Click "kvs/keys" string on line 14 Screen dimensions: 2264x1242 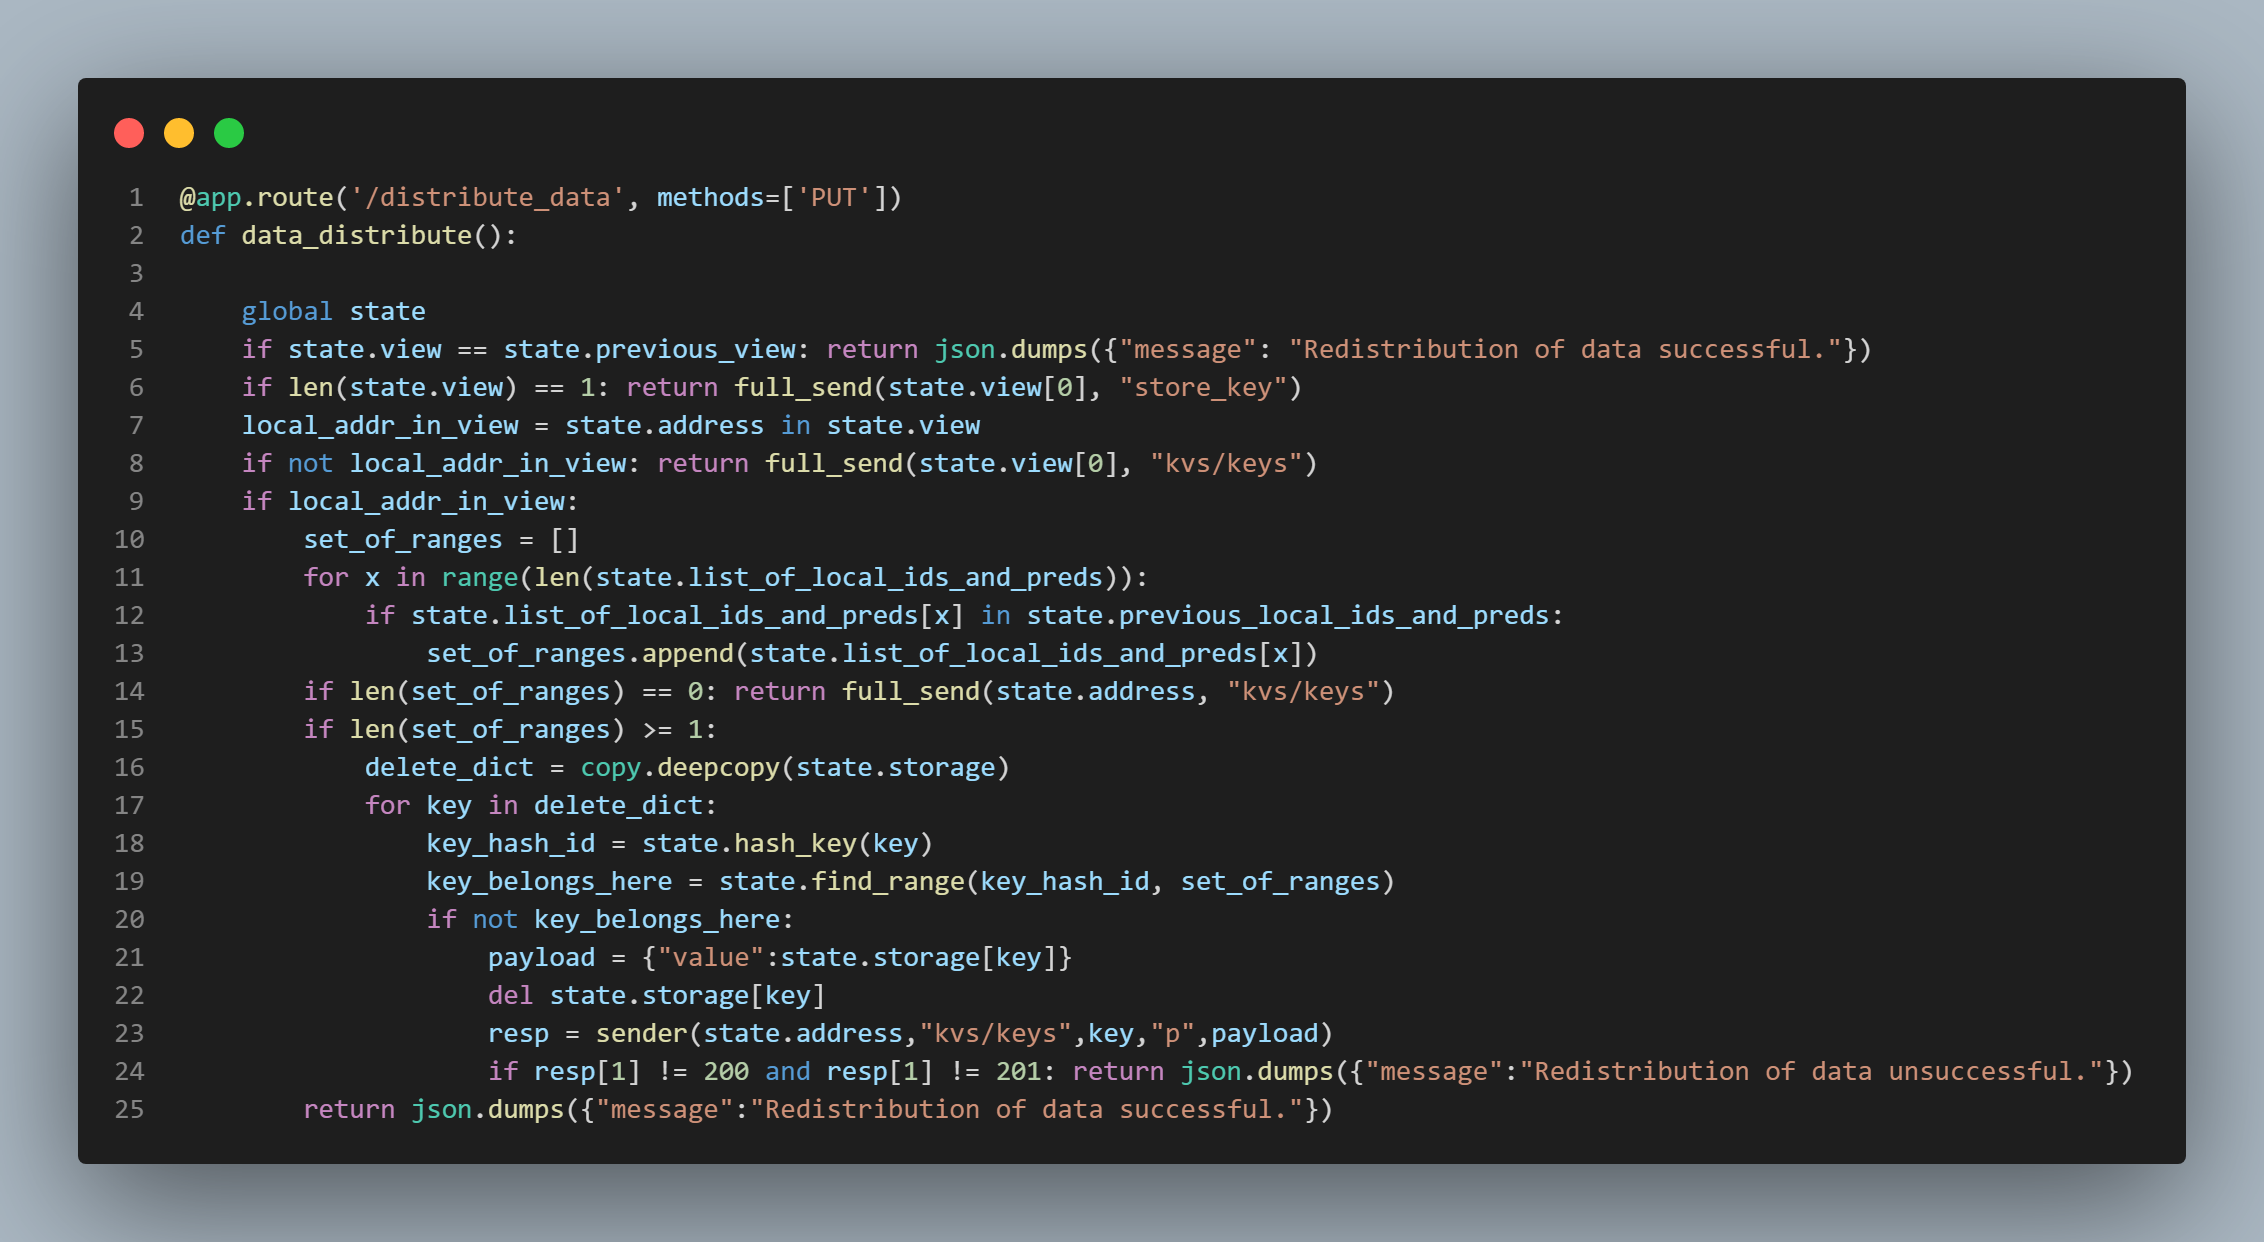[x=1303, y=691]
